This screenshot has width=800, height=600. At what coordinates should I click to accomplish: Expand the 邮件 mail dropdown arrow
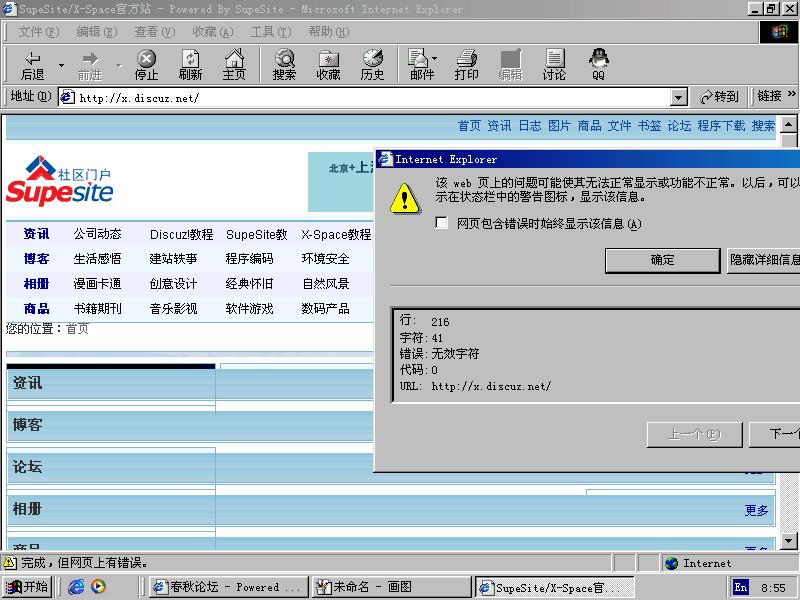(x=435, y=59)
